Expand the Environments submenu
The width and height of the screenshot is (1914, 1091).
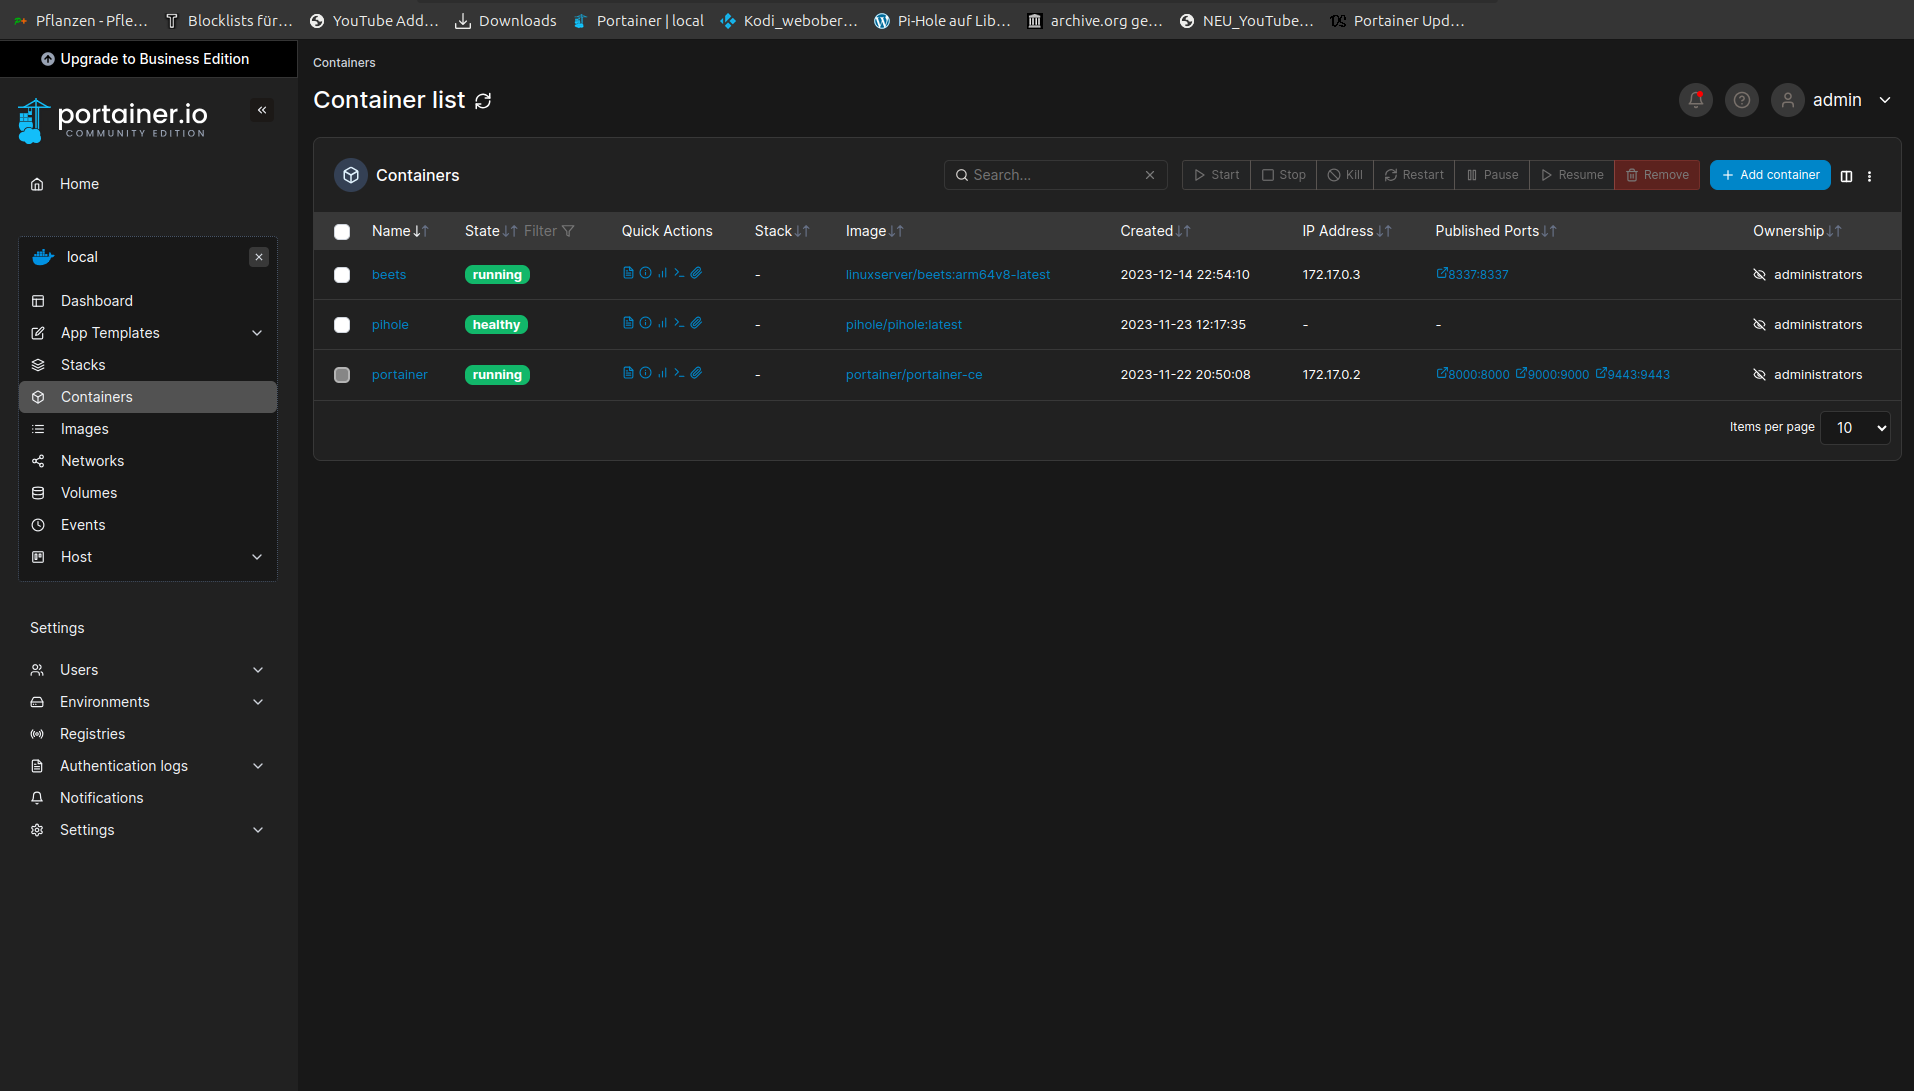coord(258,702)
